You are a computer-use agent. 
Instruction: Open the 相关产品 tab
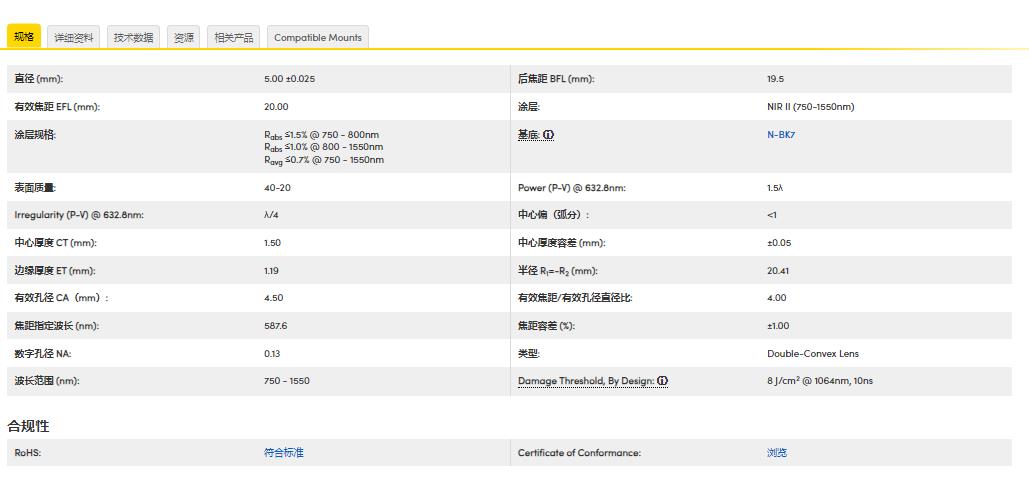point(234,37)
